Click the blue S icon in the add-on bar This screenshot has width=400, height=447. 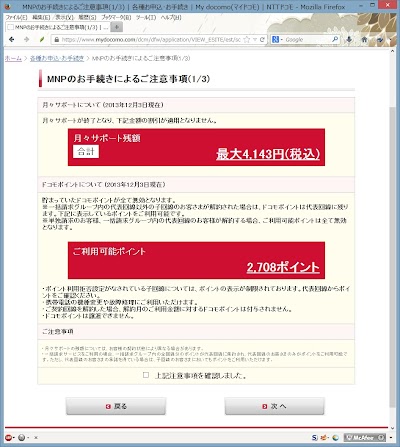point(315,437)
